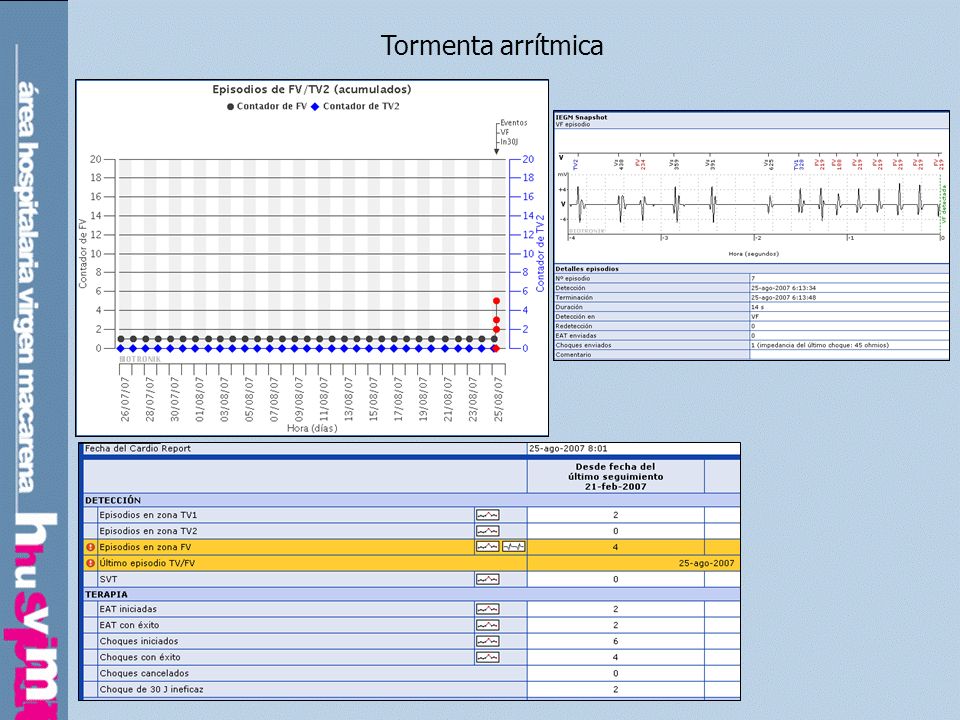Click 'Fecha del Cardio Report' label

point(138,449)
